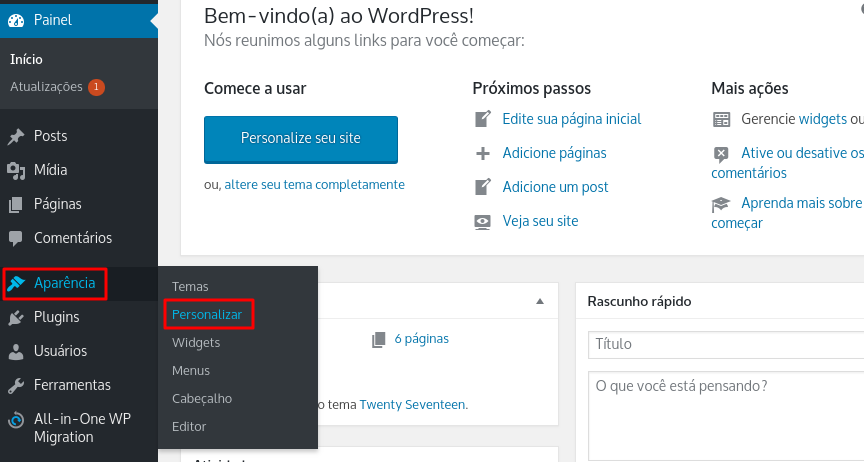Click the Plugins plug icon
The height and width of the screenshot is (462, 864).
coord(16,318)
